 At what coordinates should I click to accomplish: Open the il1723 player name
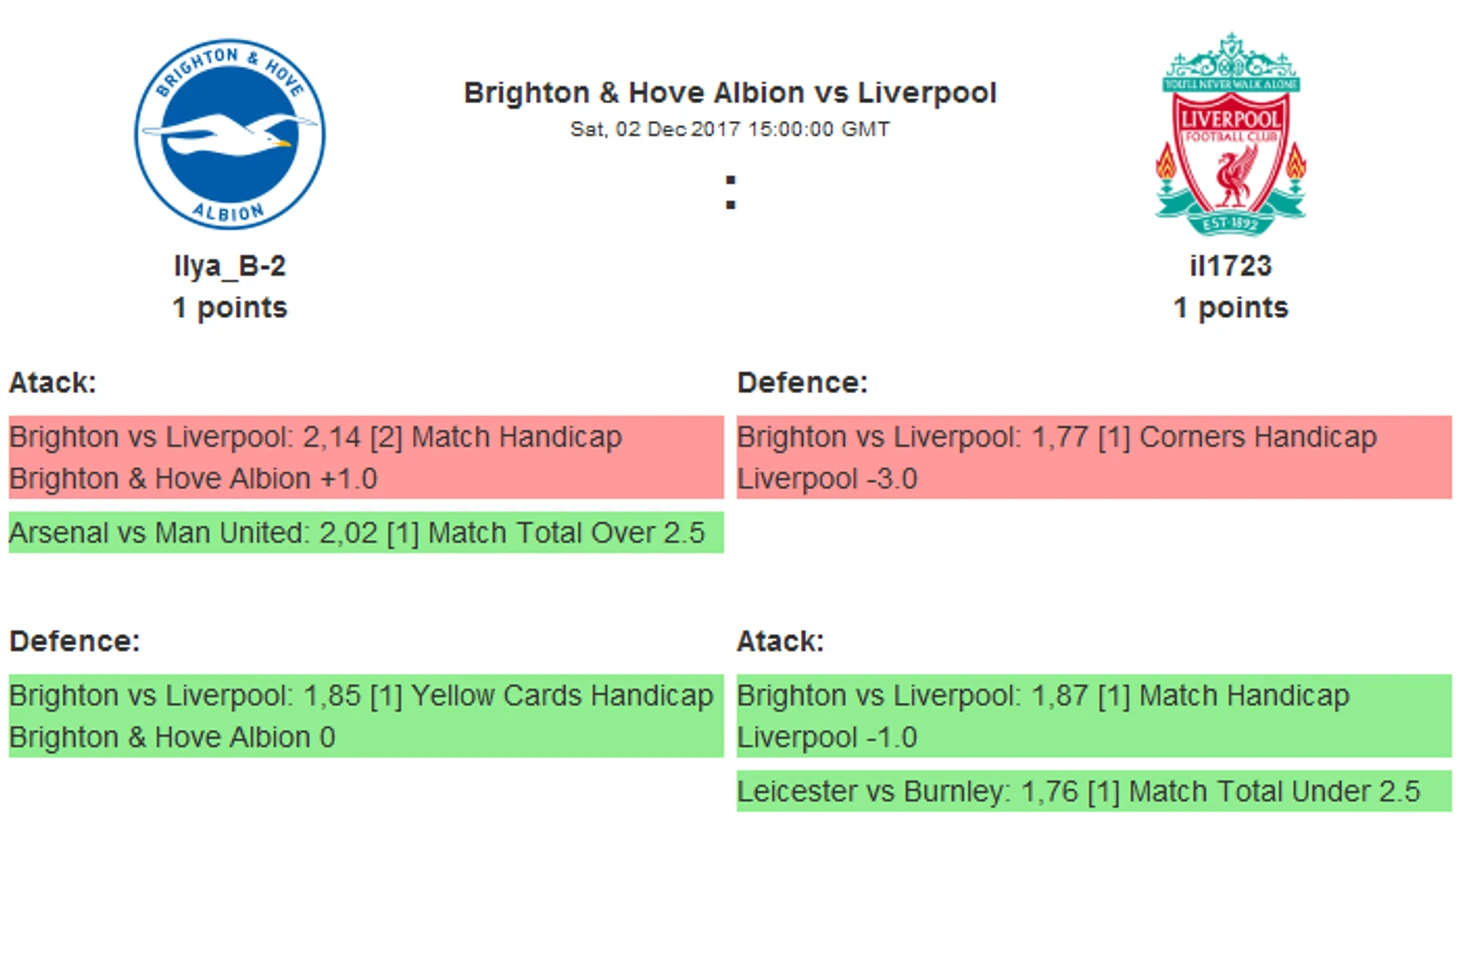point(1230,266)
